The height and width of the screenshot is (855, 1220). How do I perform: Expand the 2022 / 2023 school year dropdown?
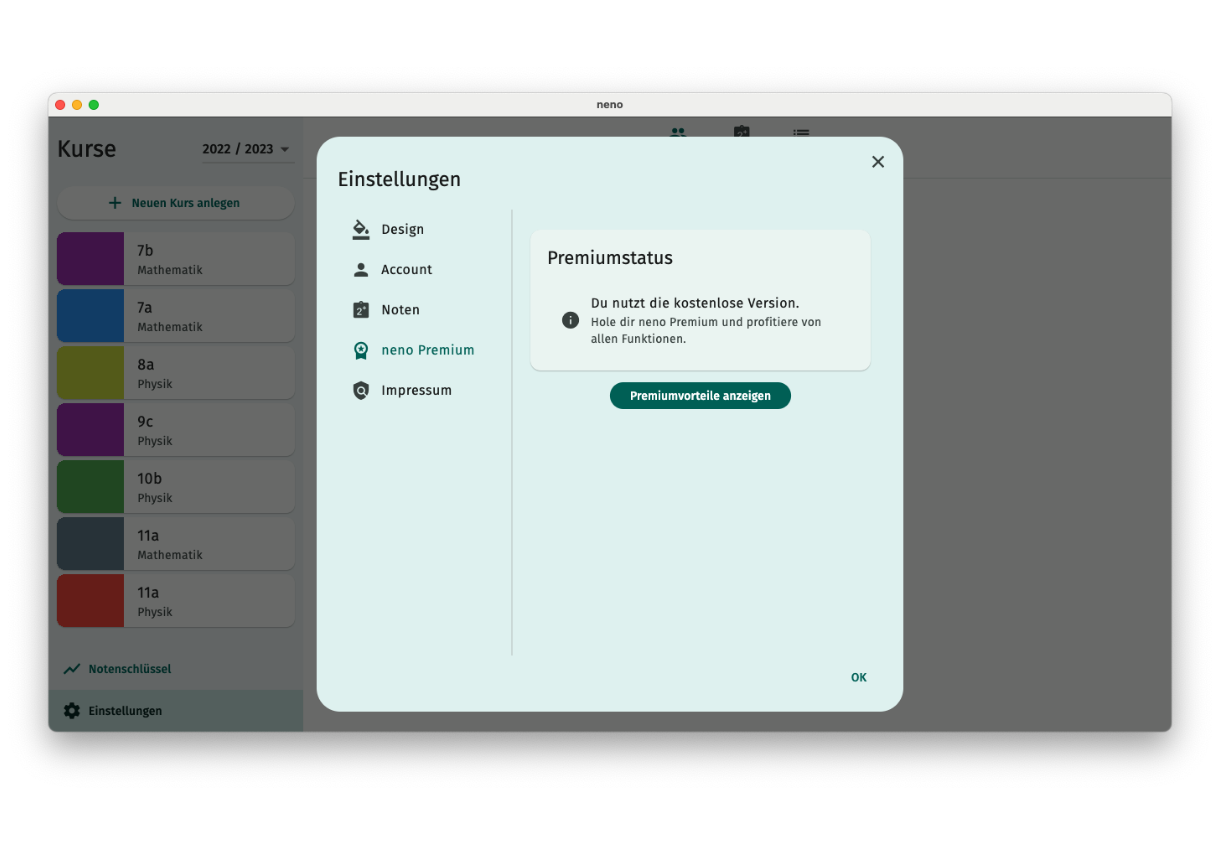pyautogui.click(x=246, y=149)
